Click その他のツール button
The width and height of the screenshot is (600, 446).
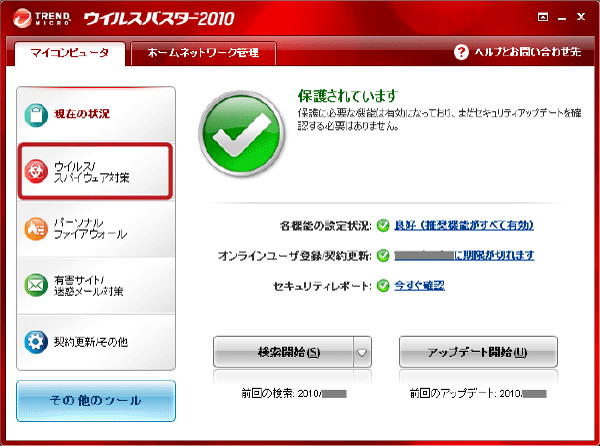(96, 401)
